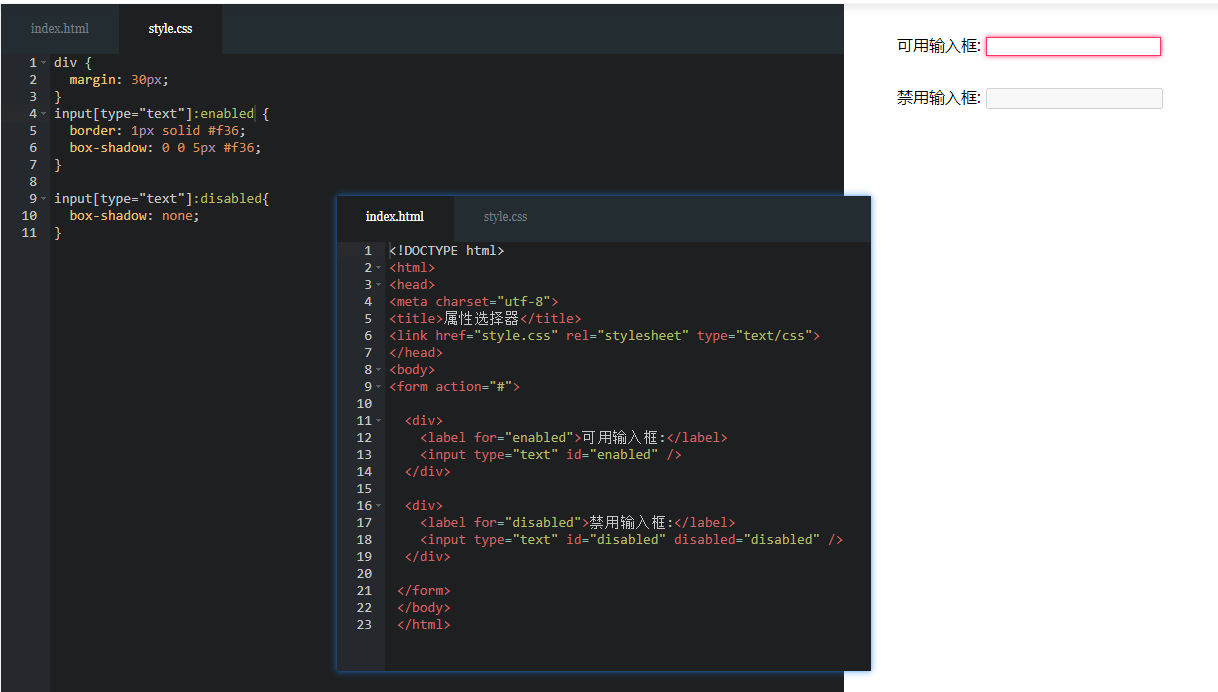Viewport: 1218px width, 692px height.
Task: Fold the <html> tag at line 2
Action: (x=378, y=268)
